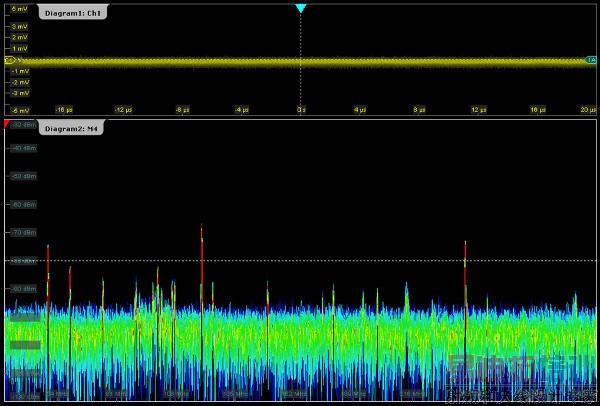Click the -3 mV axis label

point(20,93)
